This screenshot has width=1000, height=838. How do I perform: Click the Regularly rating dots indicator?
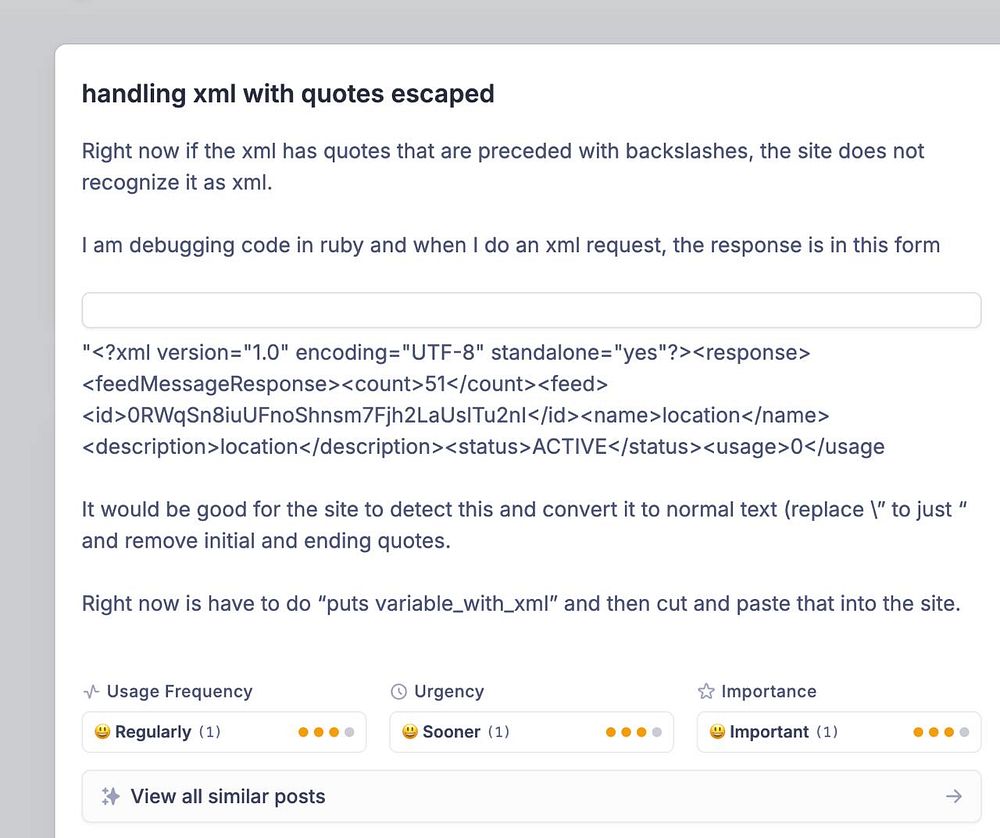[x=326, y=732]
